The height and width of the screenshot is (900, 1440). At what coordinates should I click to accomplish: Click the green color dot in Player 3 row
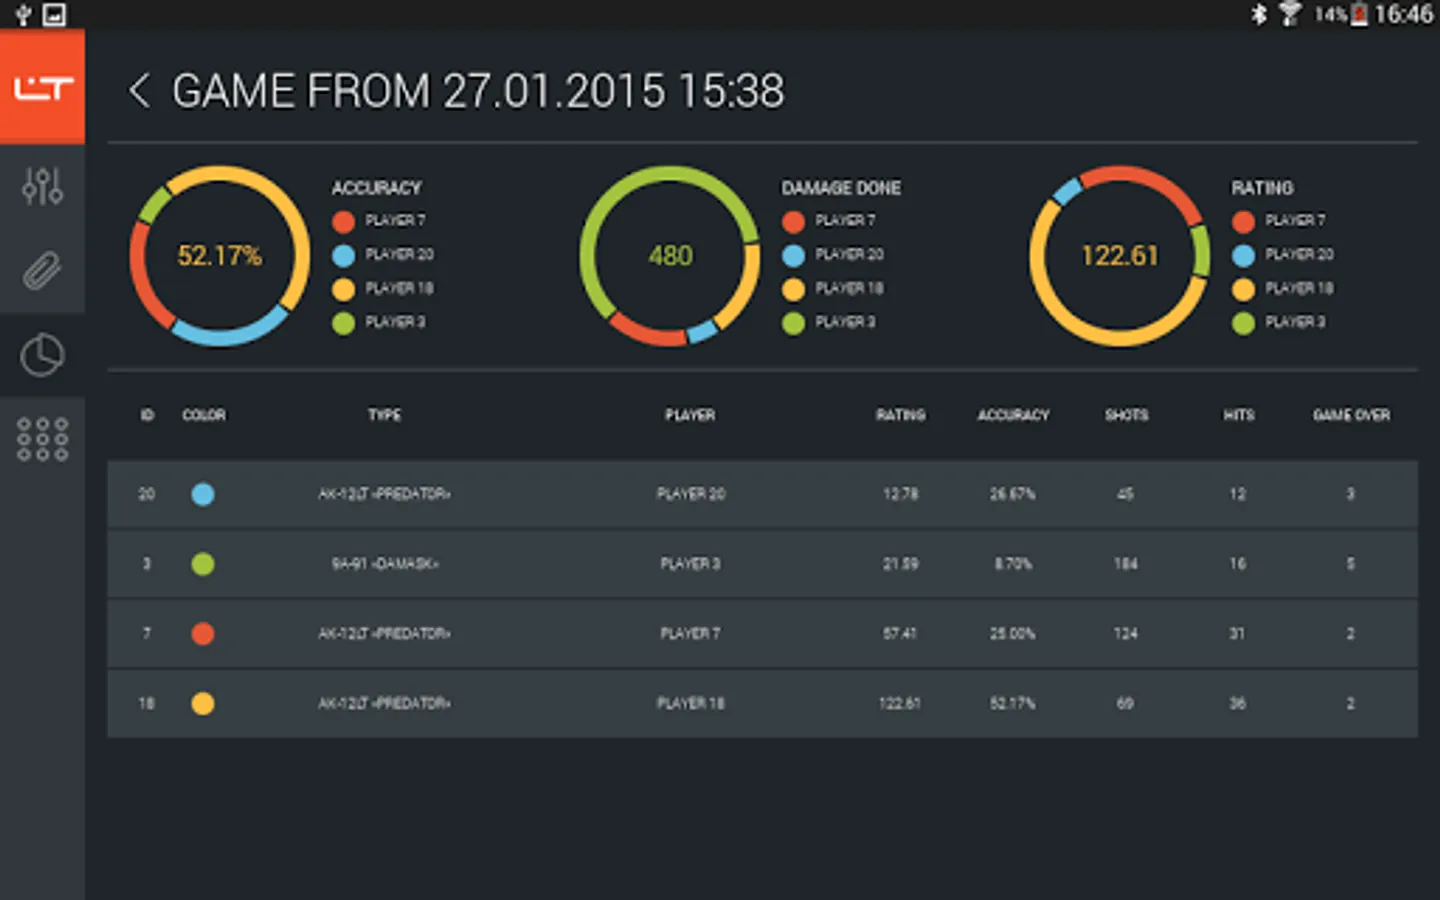pos(203,564)
